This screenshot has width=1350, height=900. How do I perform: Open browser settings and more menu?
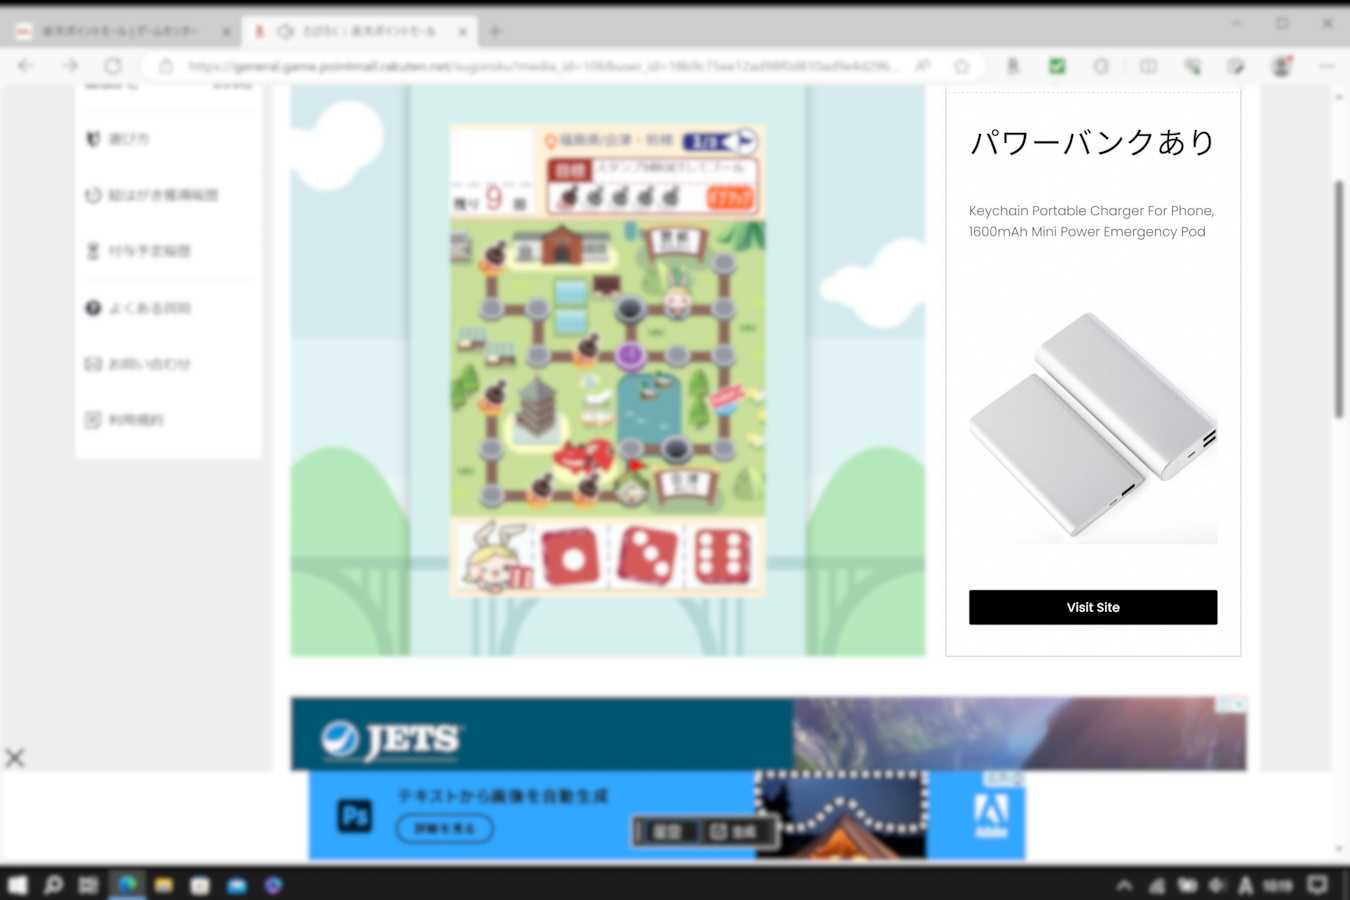(x=1326, y=66)
